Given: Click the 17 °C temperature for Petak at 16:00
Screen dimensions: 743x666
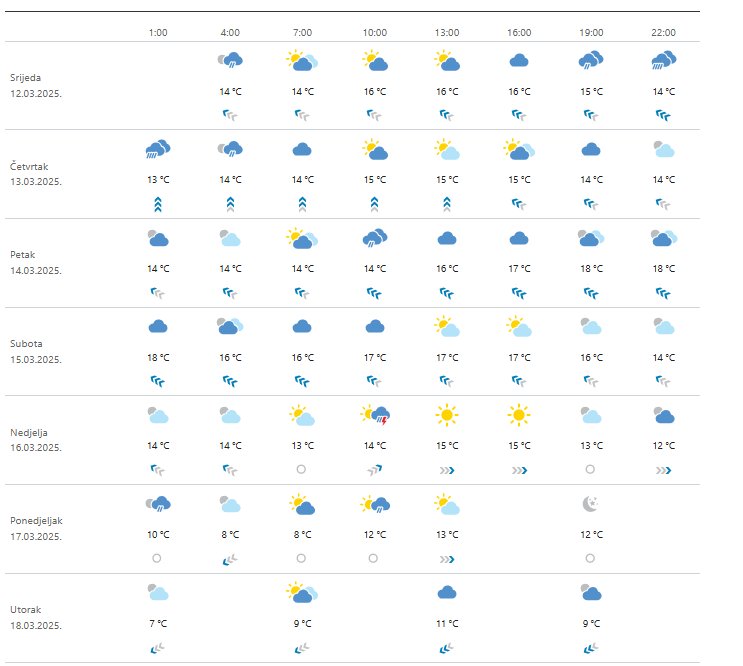Looking at the screenshot, I should (519, 269).
